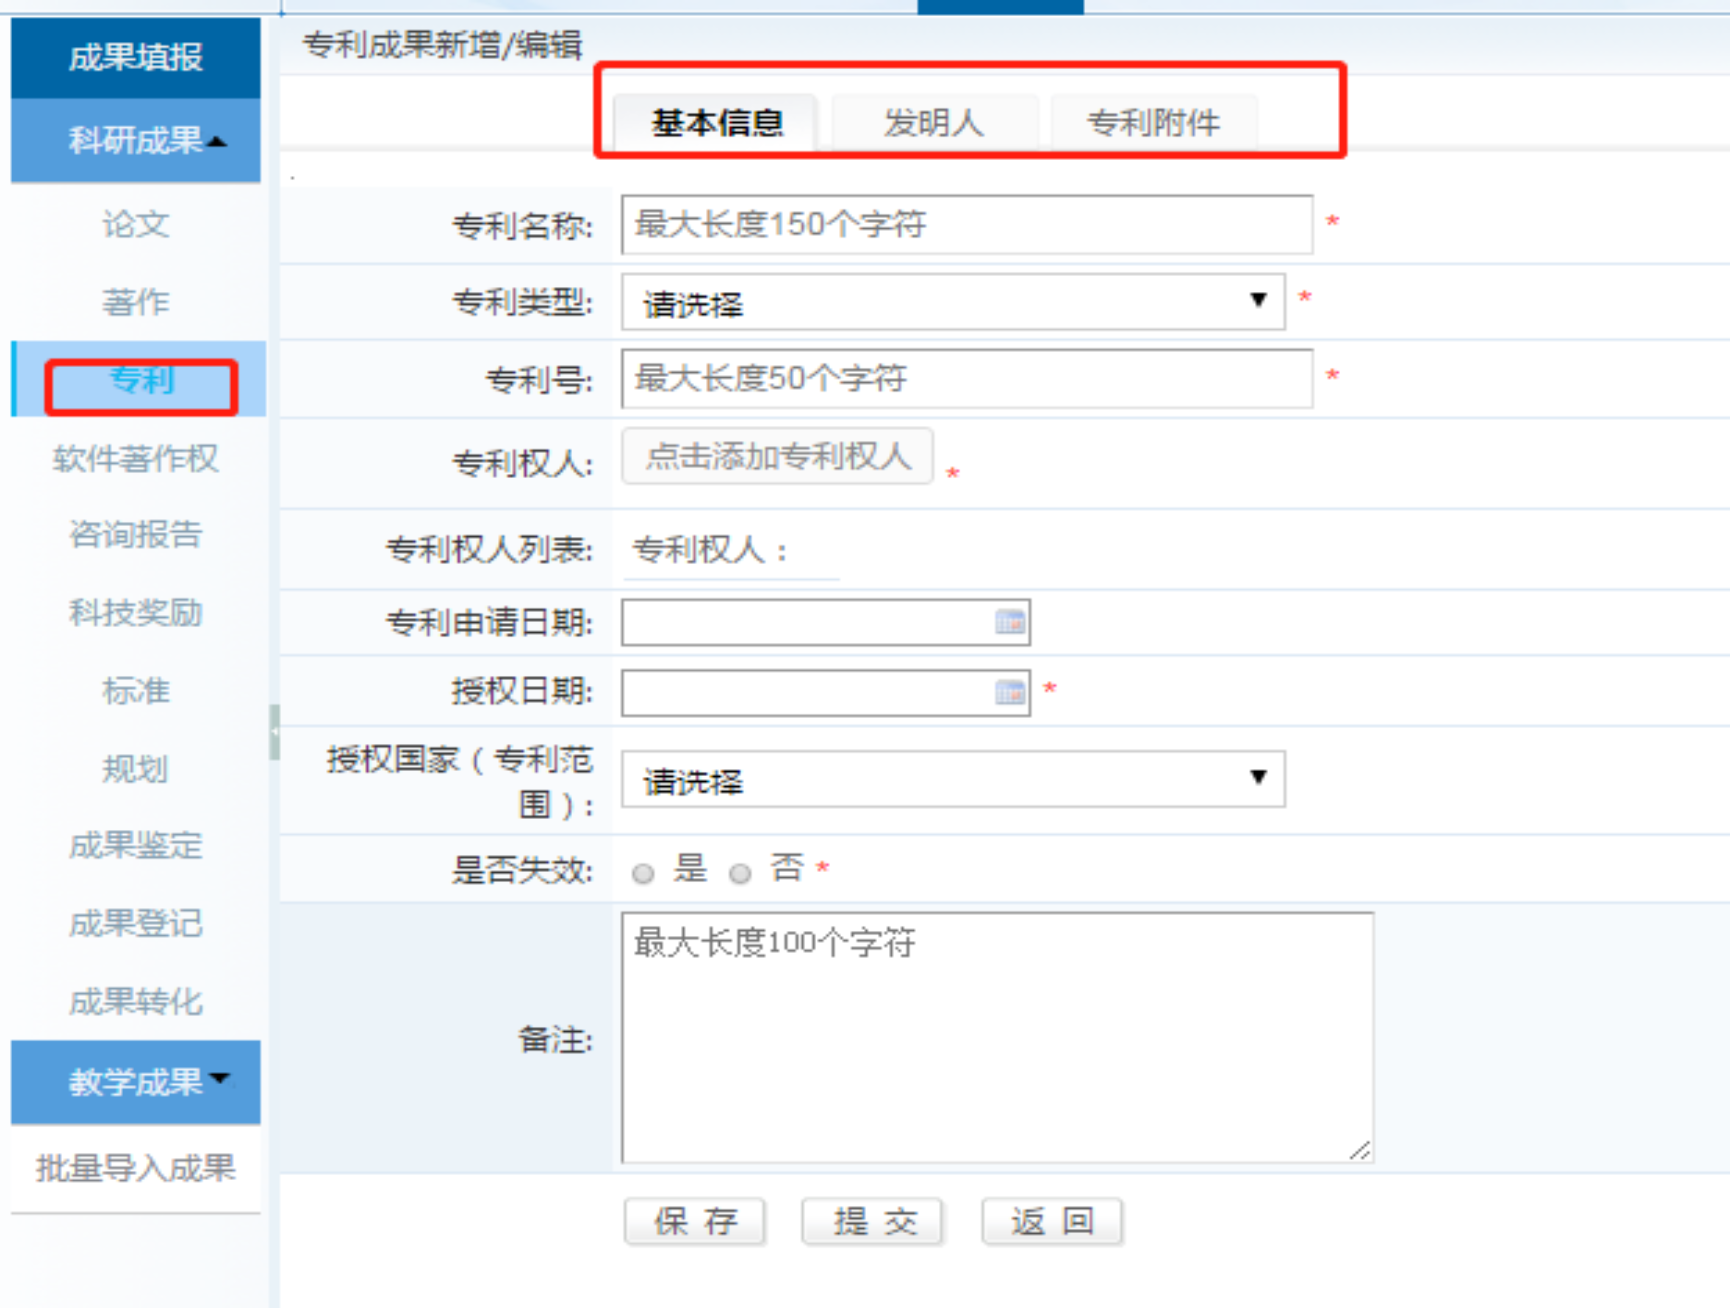Click into the 备注 text area

pyautogui.click(x=996, y=1037)
